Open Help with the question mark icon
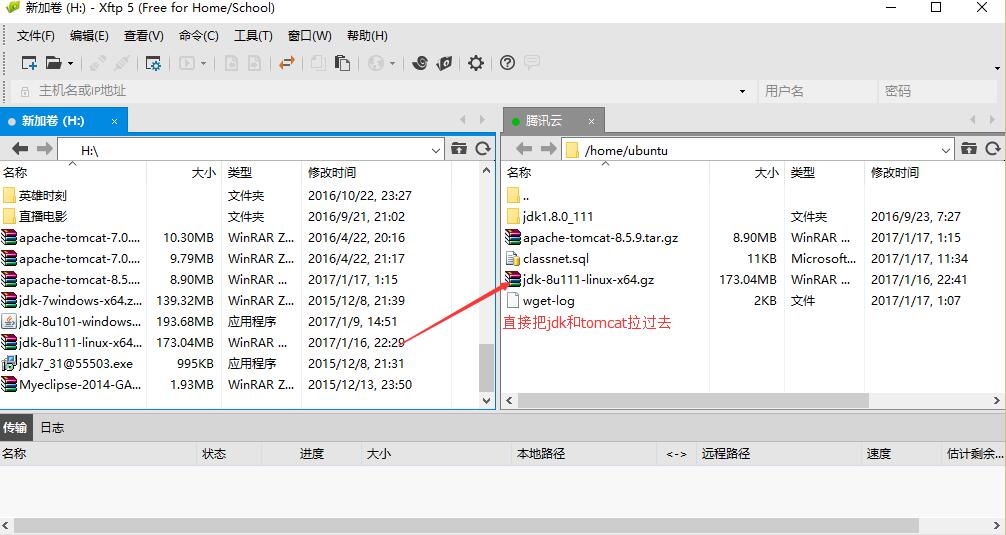This screenshot has width=1006, height=535. point(507,63)
